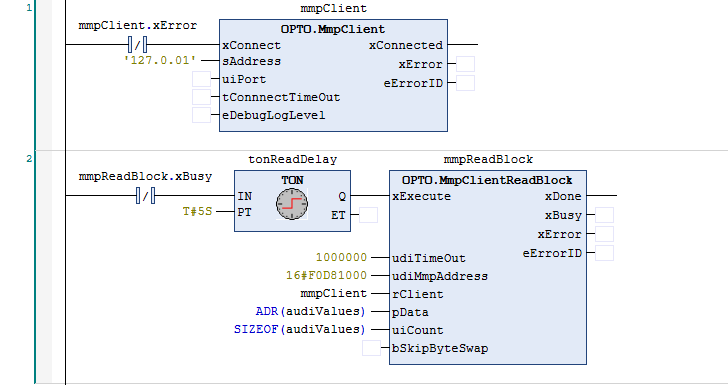Click the mmpClient.xError contact label

point(137,26)
